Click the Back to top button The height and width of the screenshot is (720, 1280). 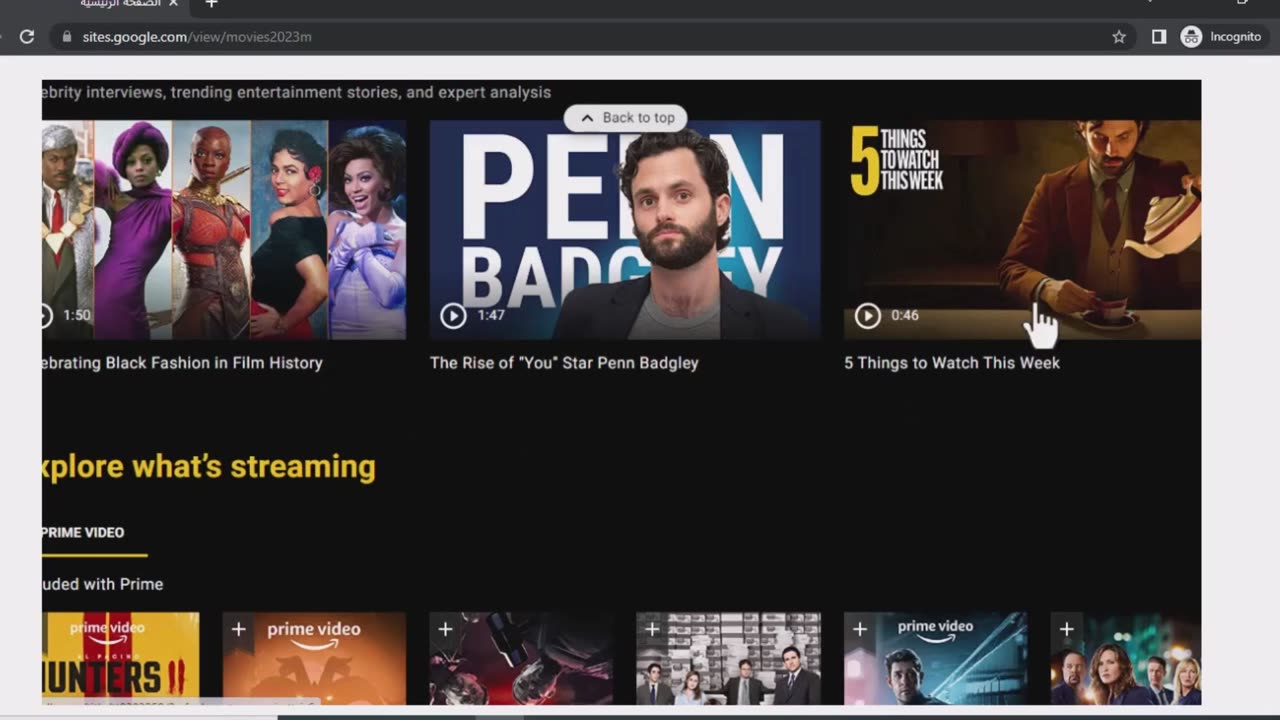[x=626, y=118]
